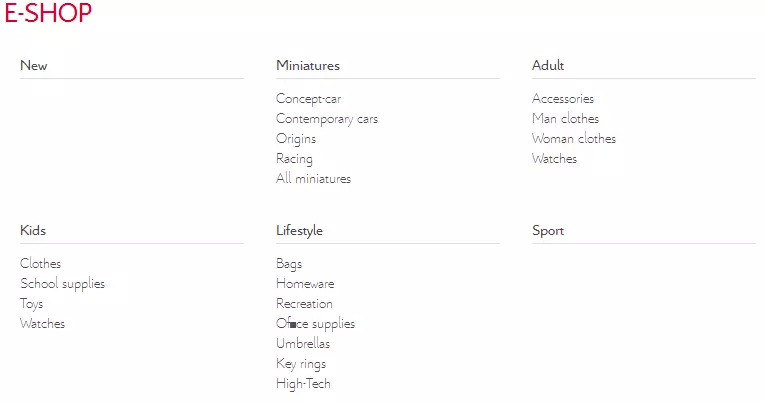Open the New category heading
The image size is (764, 403).
[34, 66]
